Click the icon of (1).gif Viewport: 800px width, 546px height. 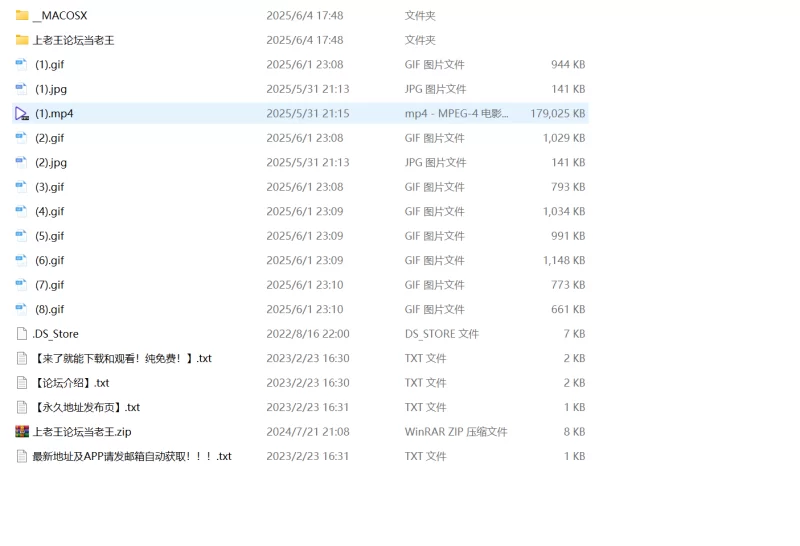[x=21, y=64]
